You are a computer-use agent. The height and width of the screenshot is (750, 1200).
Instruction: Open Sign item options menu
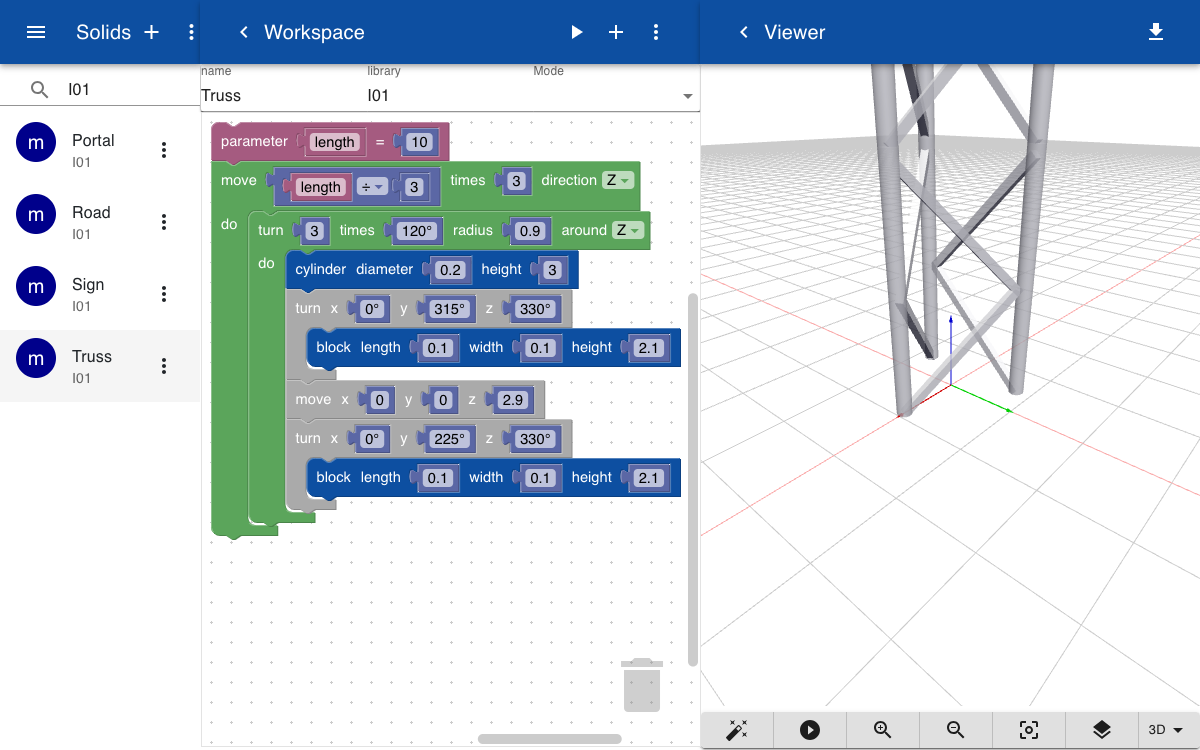click(164, 294)
